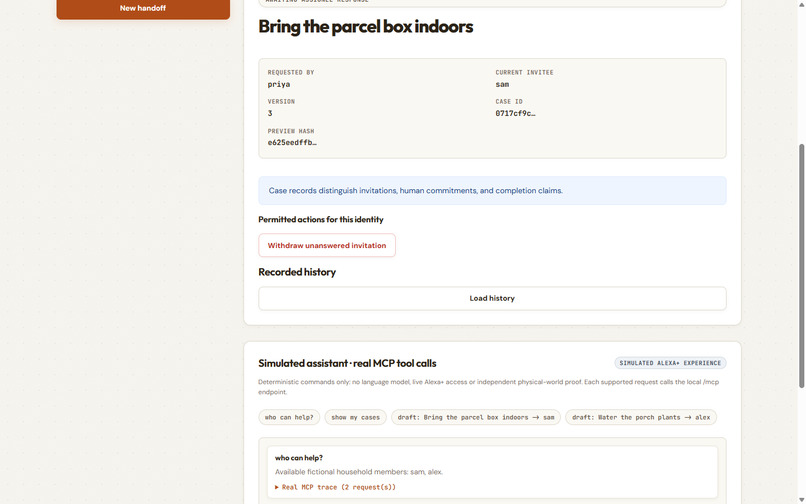Click the current invitee value 'sam'
This screenshot has width=806, height=504.
502,84
